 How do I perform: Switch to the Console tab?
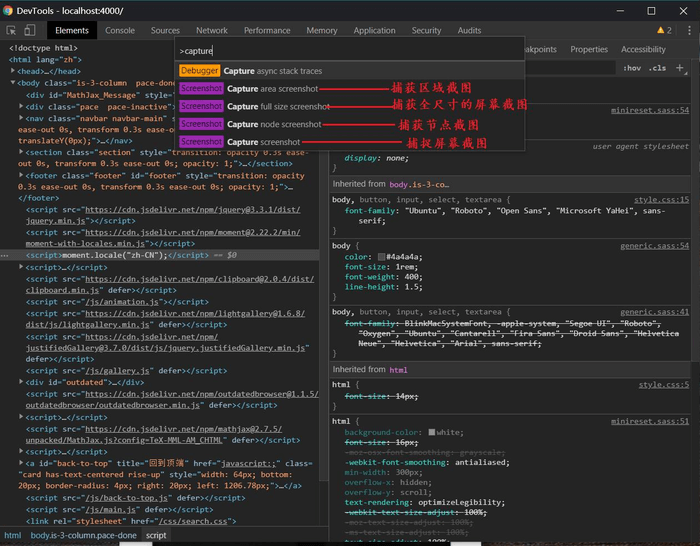[120, 30]
